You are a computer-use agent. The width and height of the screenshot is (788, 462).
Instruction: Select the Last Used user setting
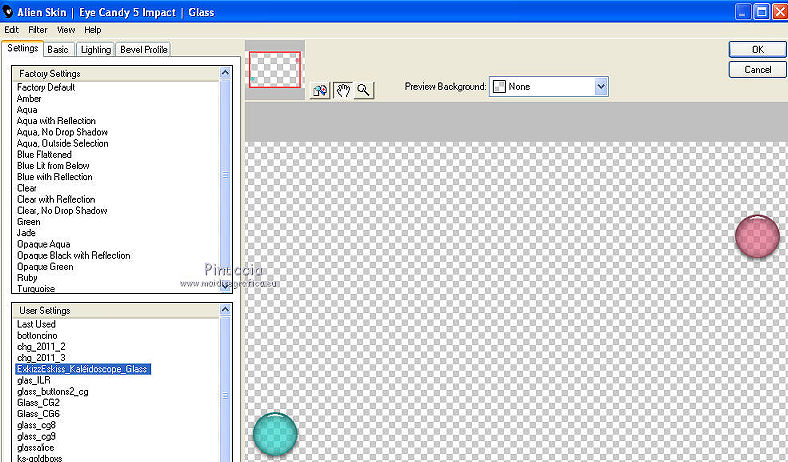click(x=36, y=324)
